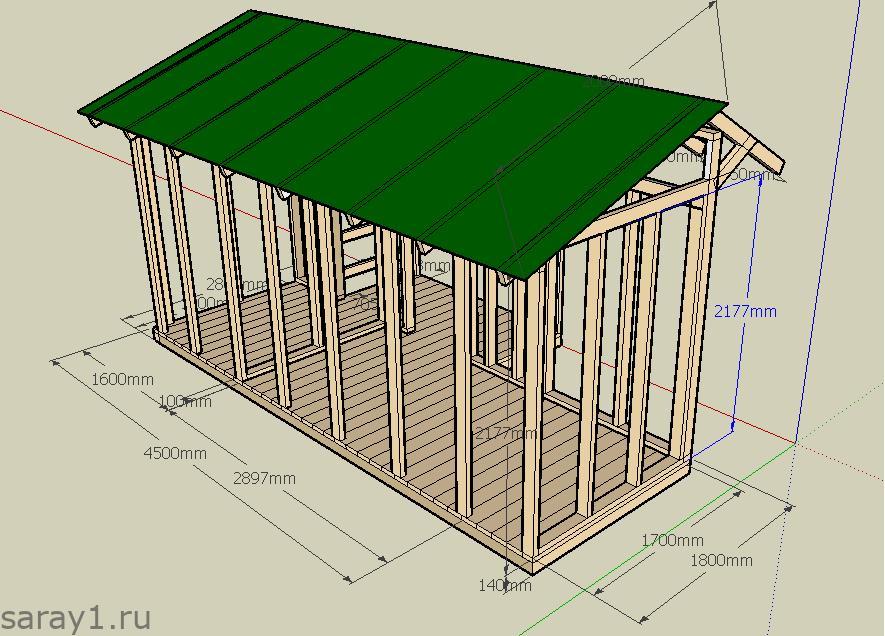The image size is (885, 636).
Task: Click the 1800mm width dimension text
Action: pyautogui.click(x=721, y=560)
